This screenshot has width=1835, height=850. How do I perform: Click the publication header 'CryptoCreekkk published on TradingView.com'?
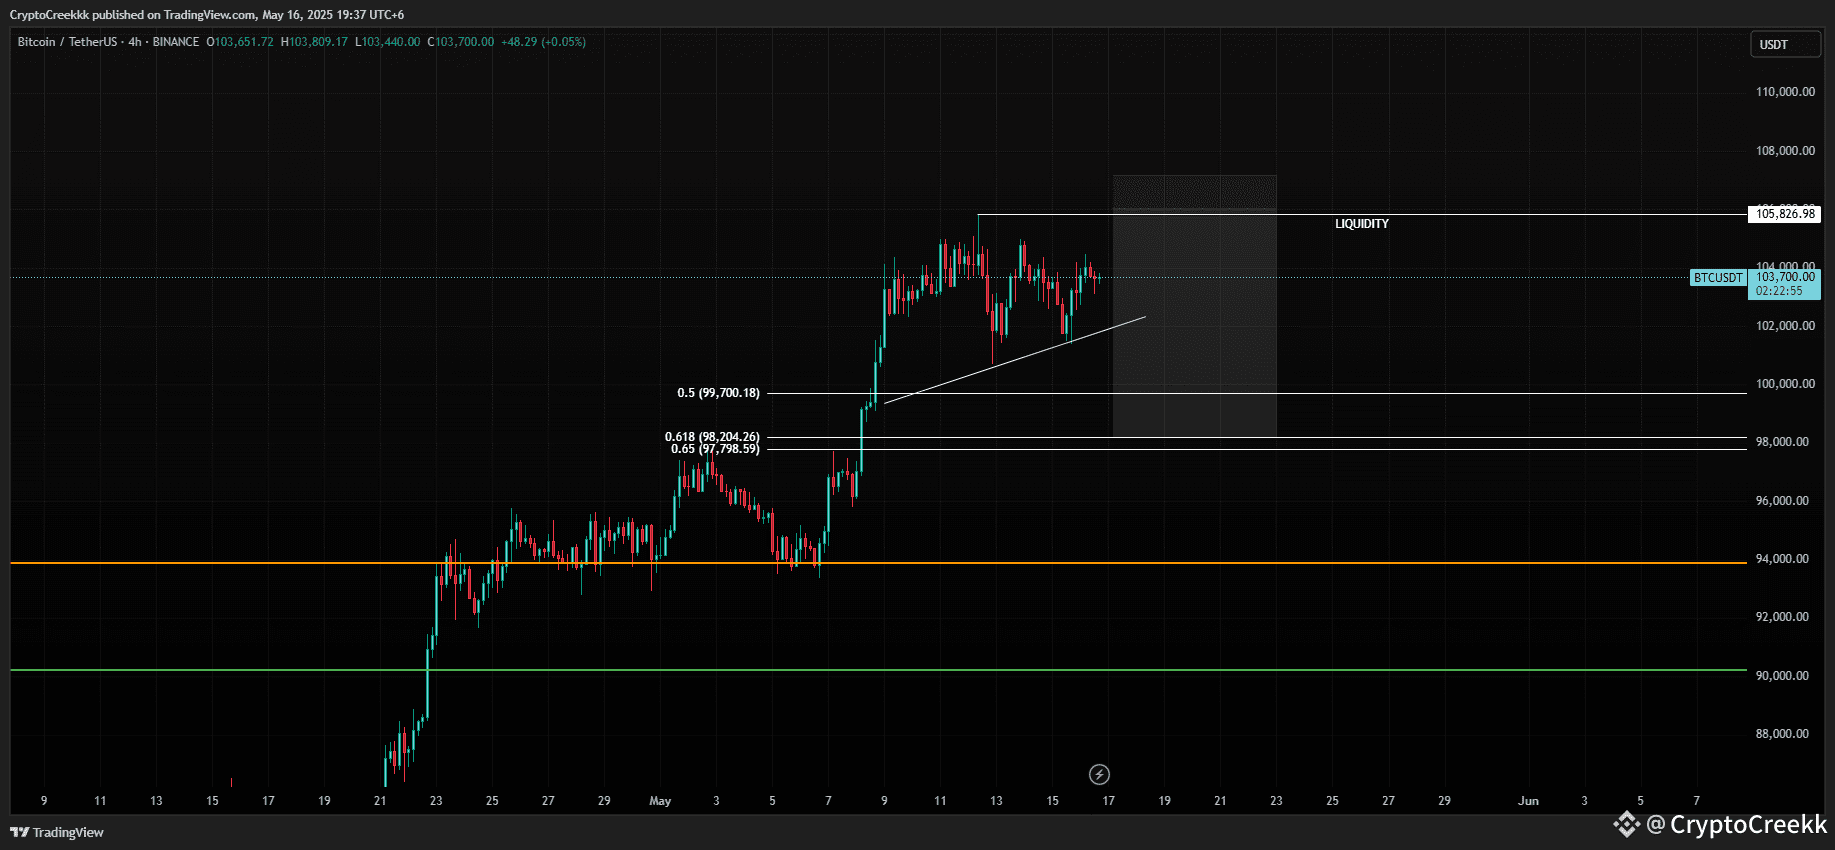pos(133,15)
